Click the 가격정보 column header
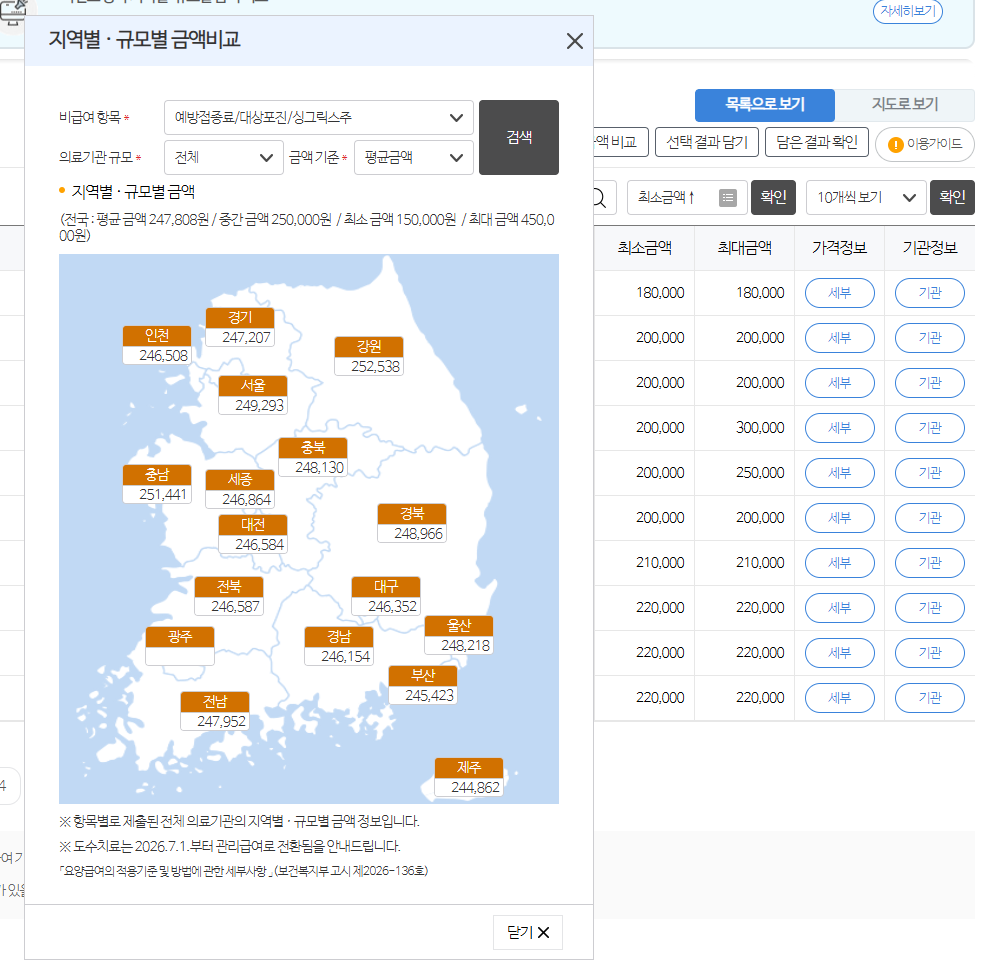Screen dimensions: 993x967 click(x=840, y=248)
